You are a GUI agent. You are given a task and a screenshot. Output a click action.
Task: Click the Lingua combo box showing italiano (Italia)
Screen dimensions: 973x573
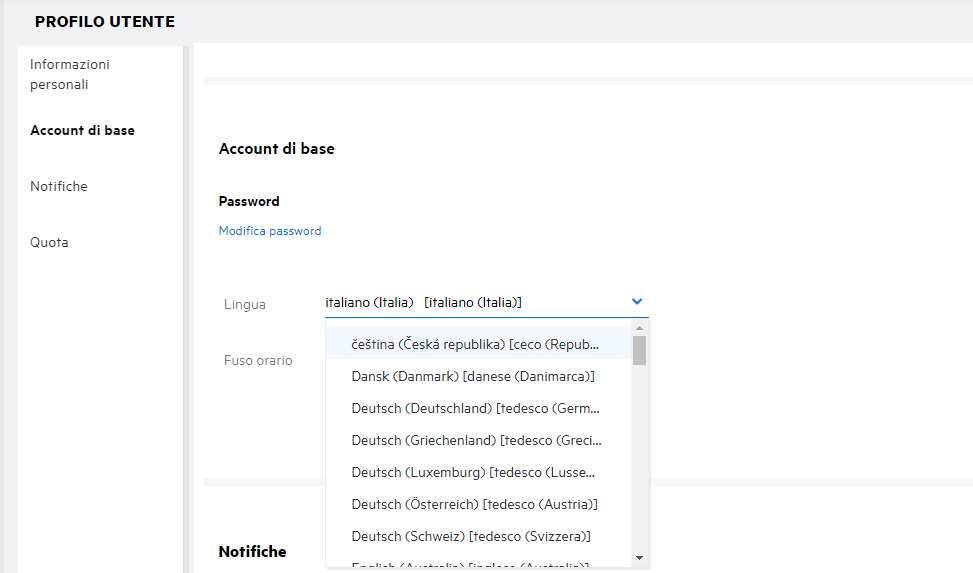pyautogui.click(x=470, y=302)
